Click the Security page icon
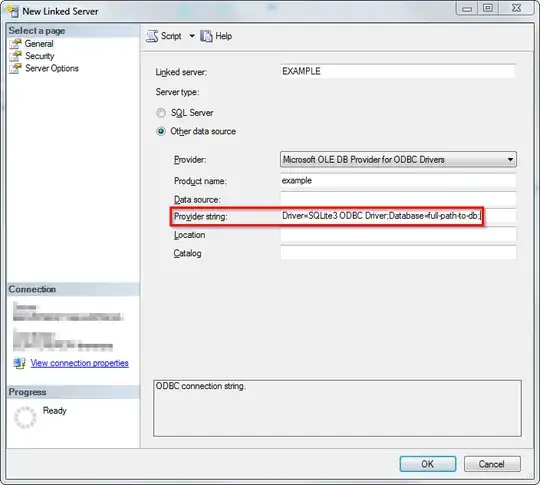 click(15, 56)
